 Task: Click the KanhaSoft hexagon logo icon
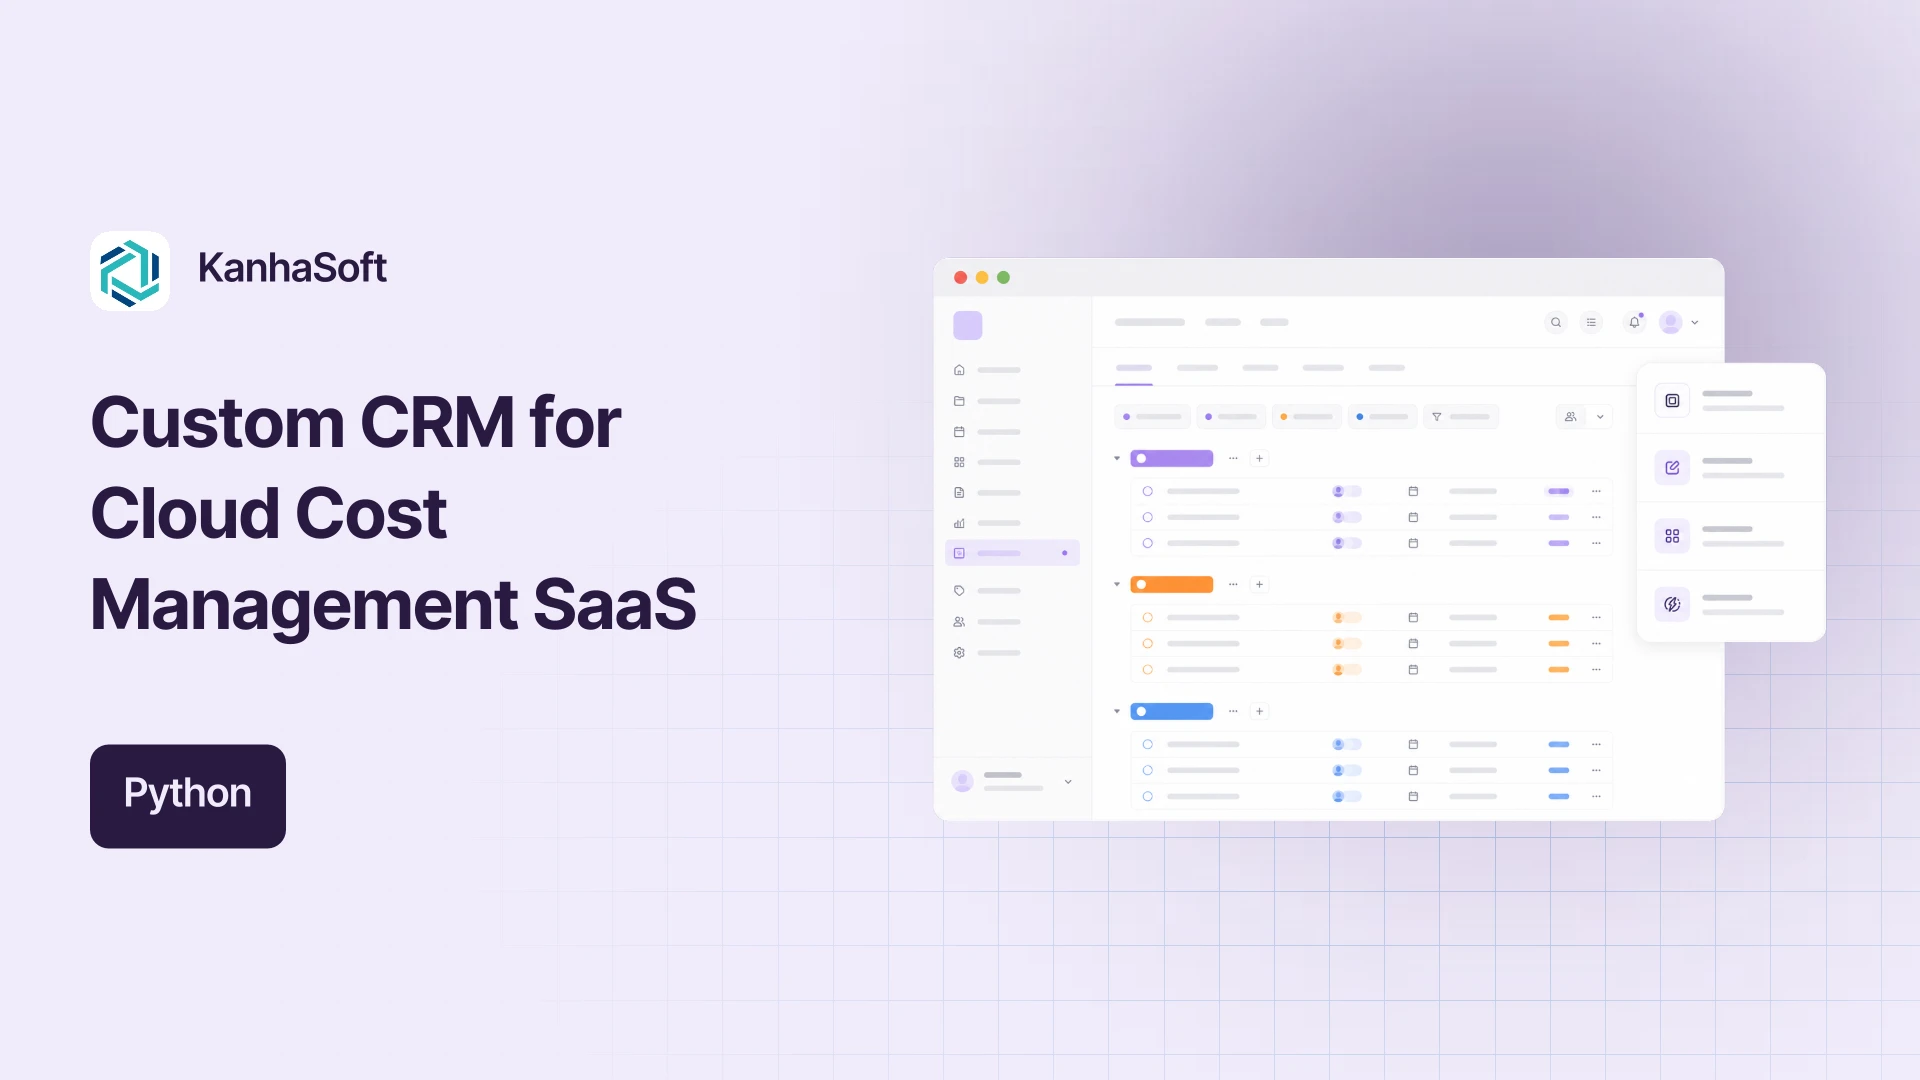pyautogui.click(x=130, y=271)
